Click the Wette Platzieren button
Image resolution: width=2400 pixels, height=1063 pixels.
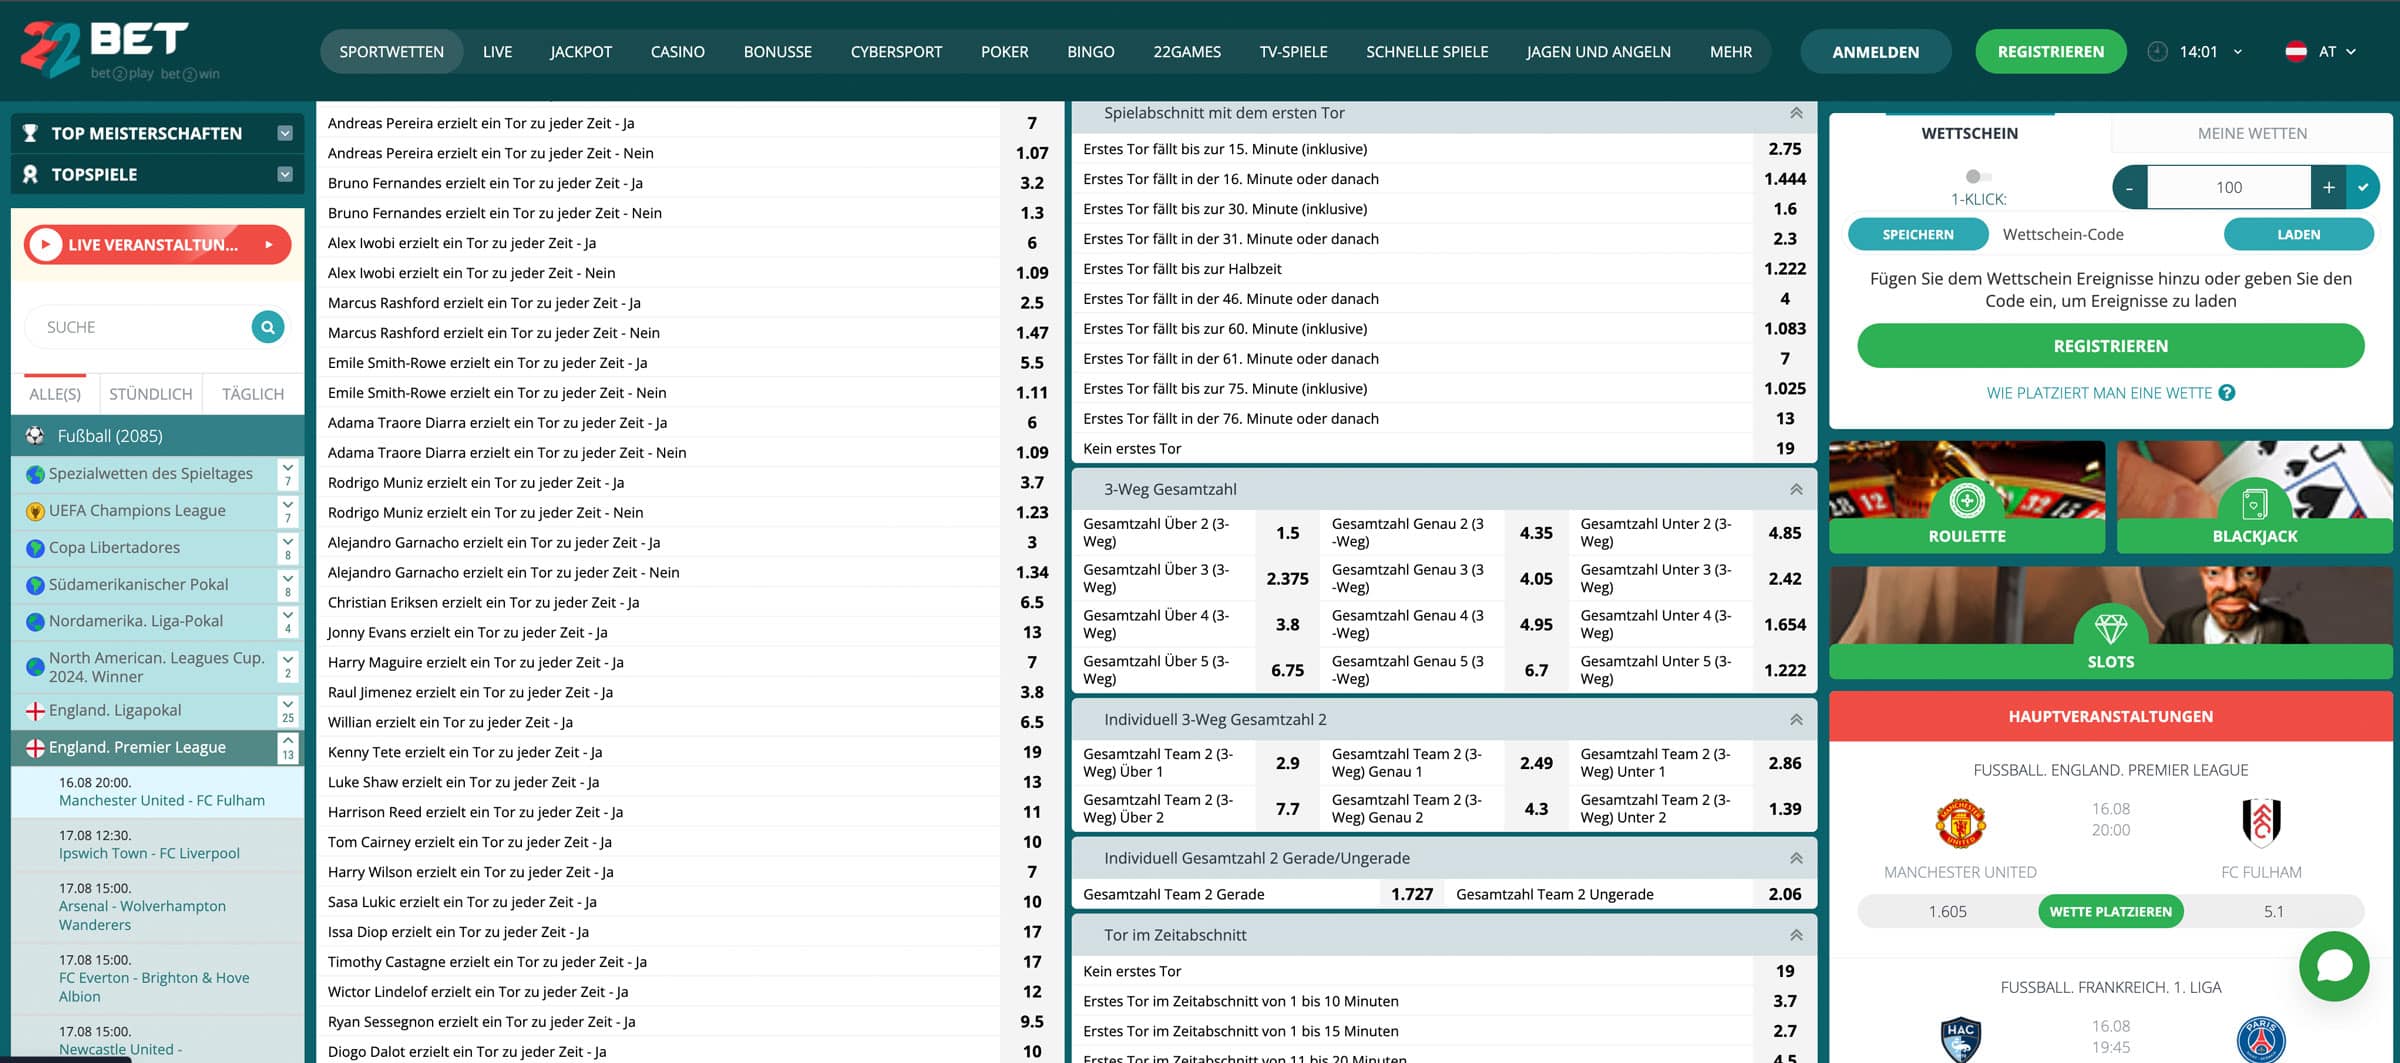[x=2110, y=911]
